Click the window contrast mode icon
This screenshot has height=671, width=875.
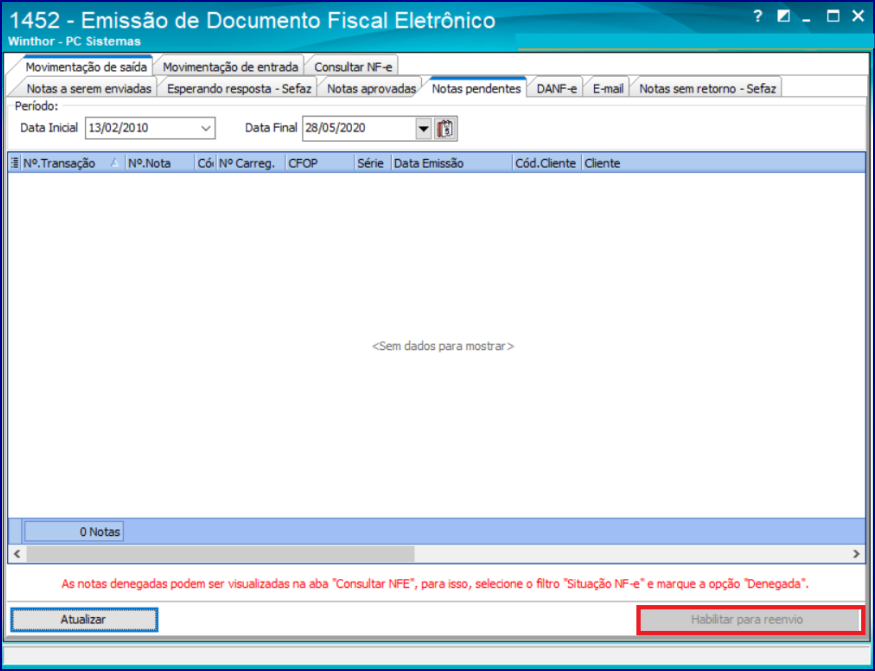point(783,17)
